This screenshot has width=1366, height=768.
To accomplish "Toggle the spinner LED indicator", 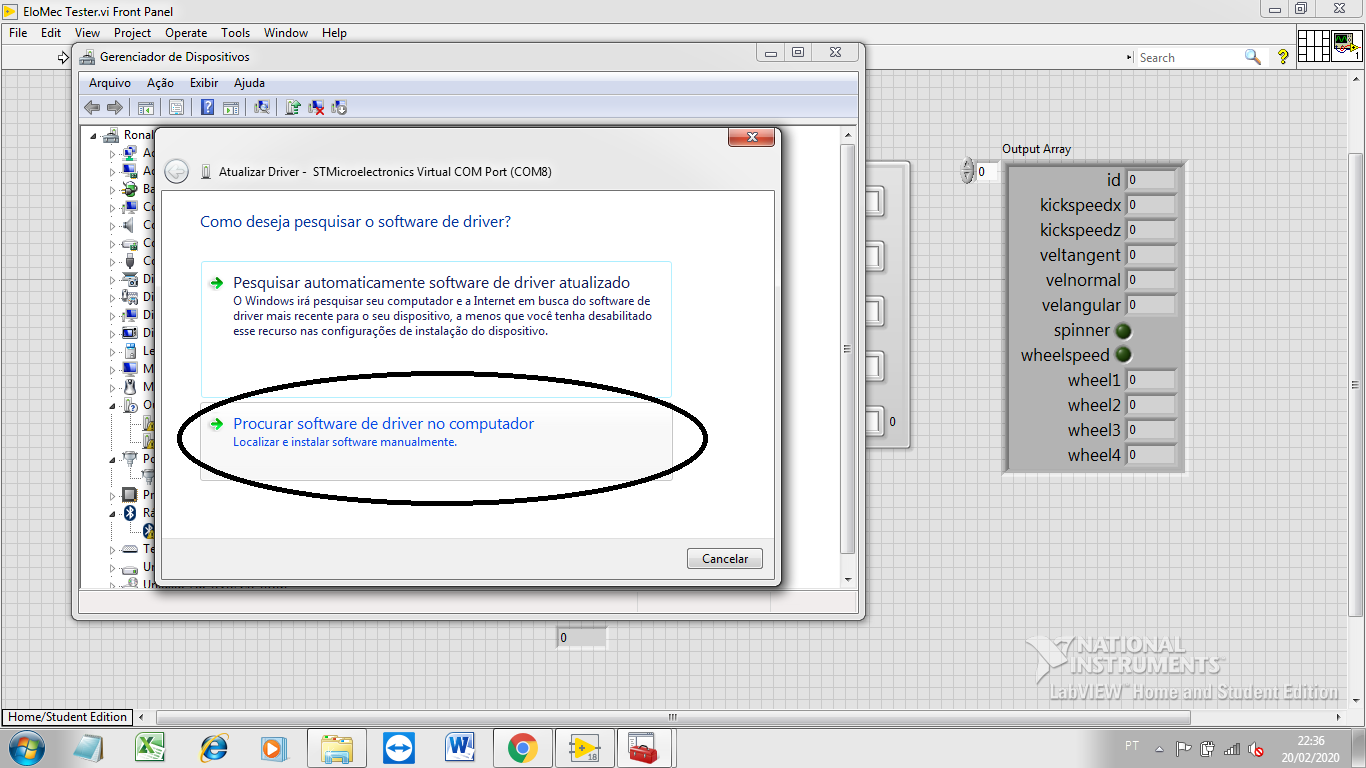I will (x=1124, y=330).
